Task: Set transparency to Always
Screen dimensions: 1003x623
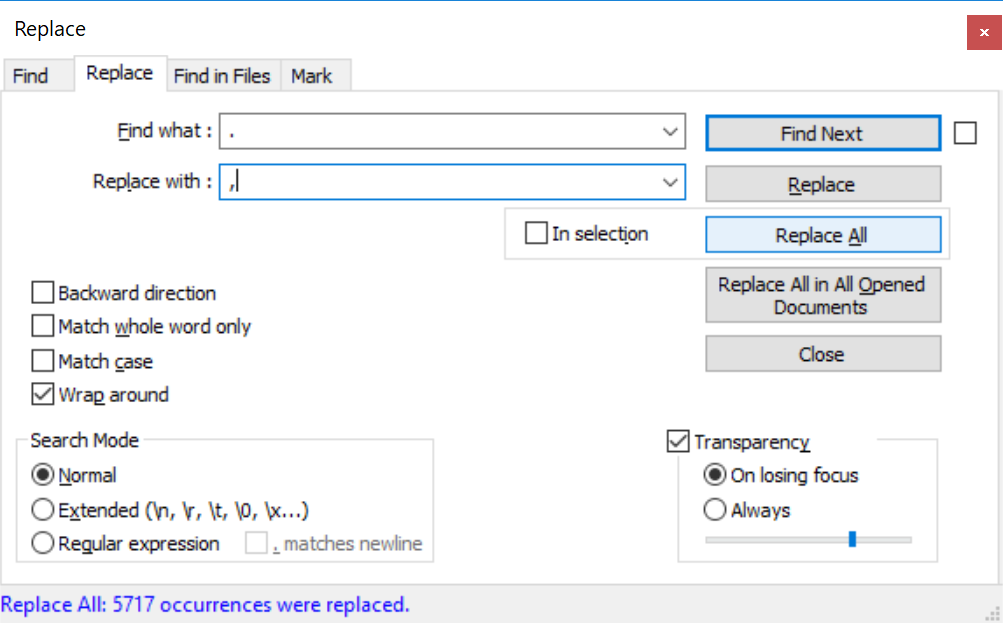Action: point(715,510)
